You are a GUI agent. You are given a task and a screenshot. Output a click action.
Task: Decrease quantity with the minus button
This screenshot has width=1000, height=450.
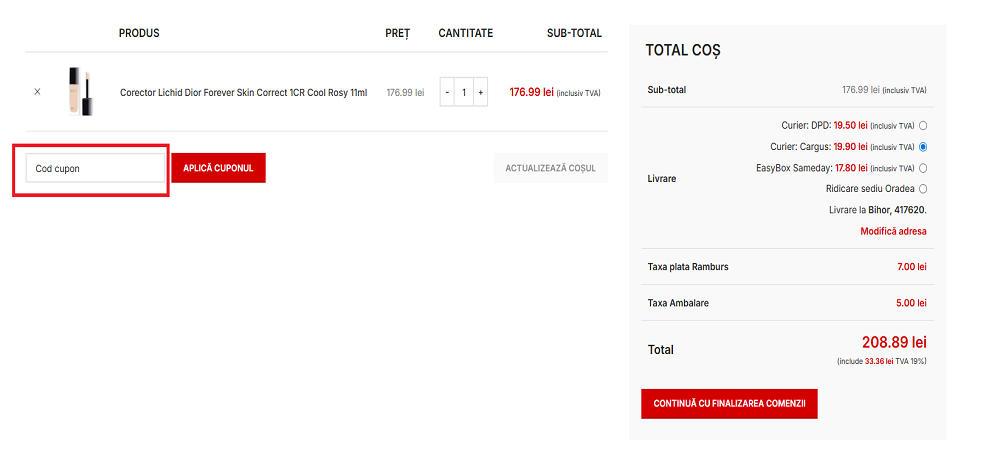click(447, 92)
